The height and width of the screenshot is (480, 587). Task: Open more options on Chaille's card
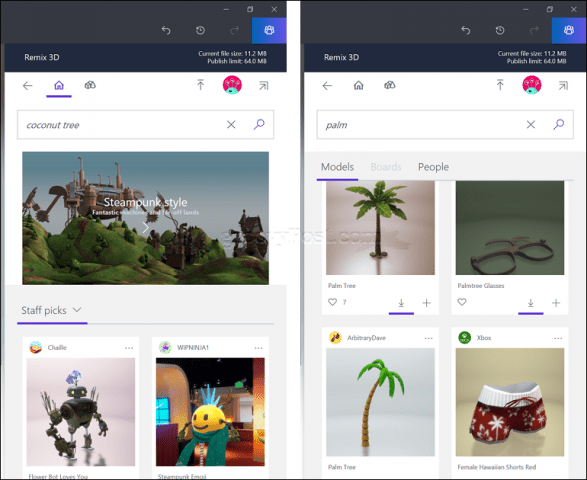(x=129, y=348)
